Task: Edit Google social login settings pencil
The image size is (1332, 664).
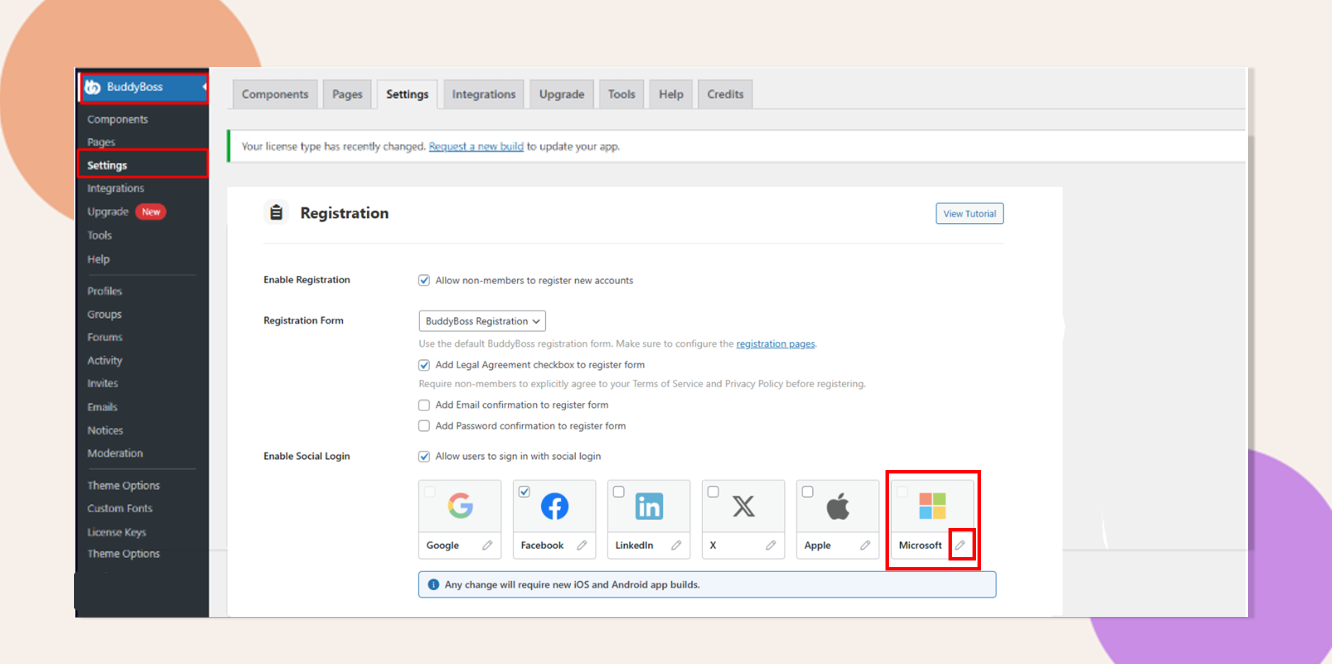Action: 487,545
